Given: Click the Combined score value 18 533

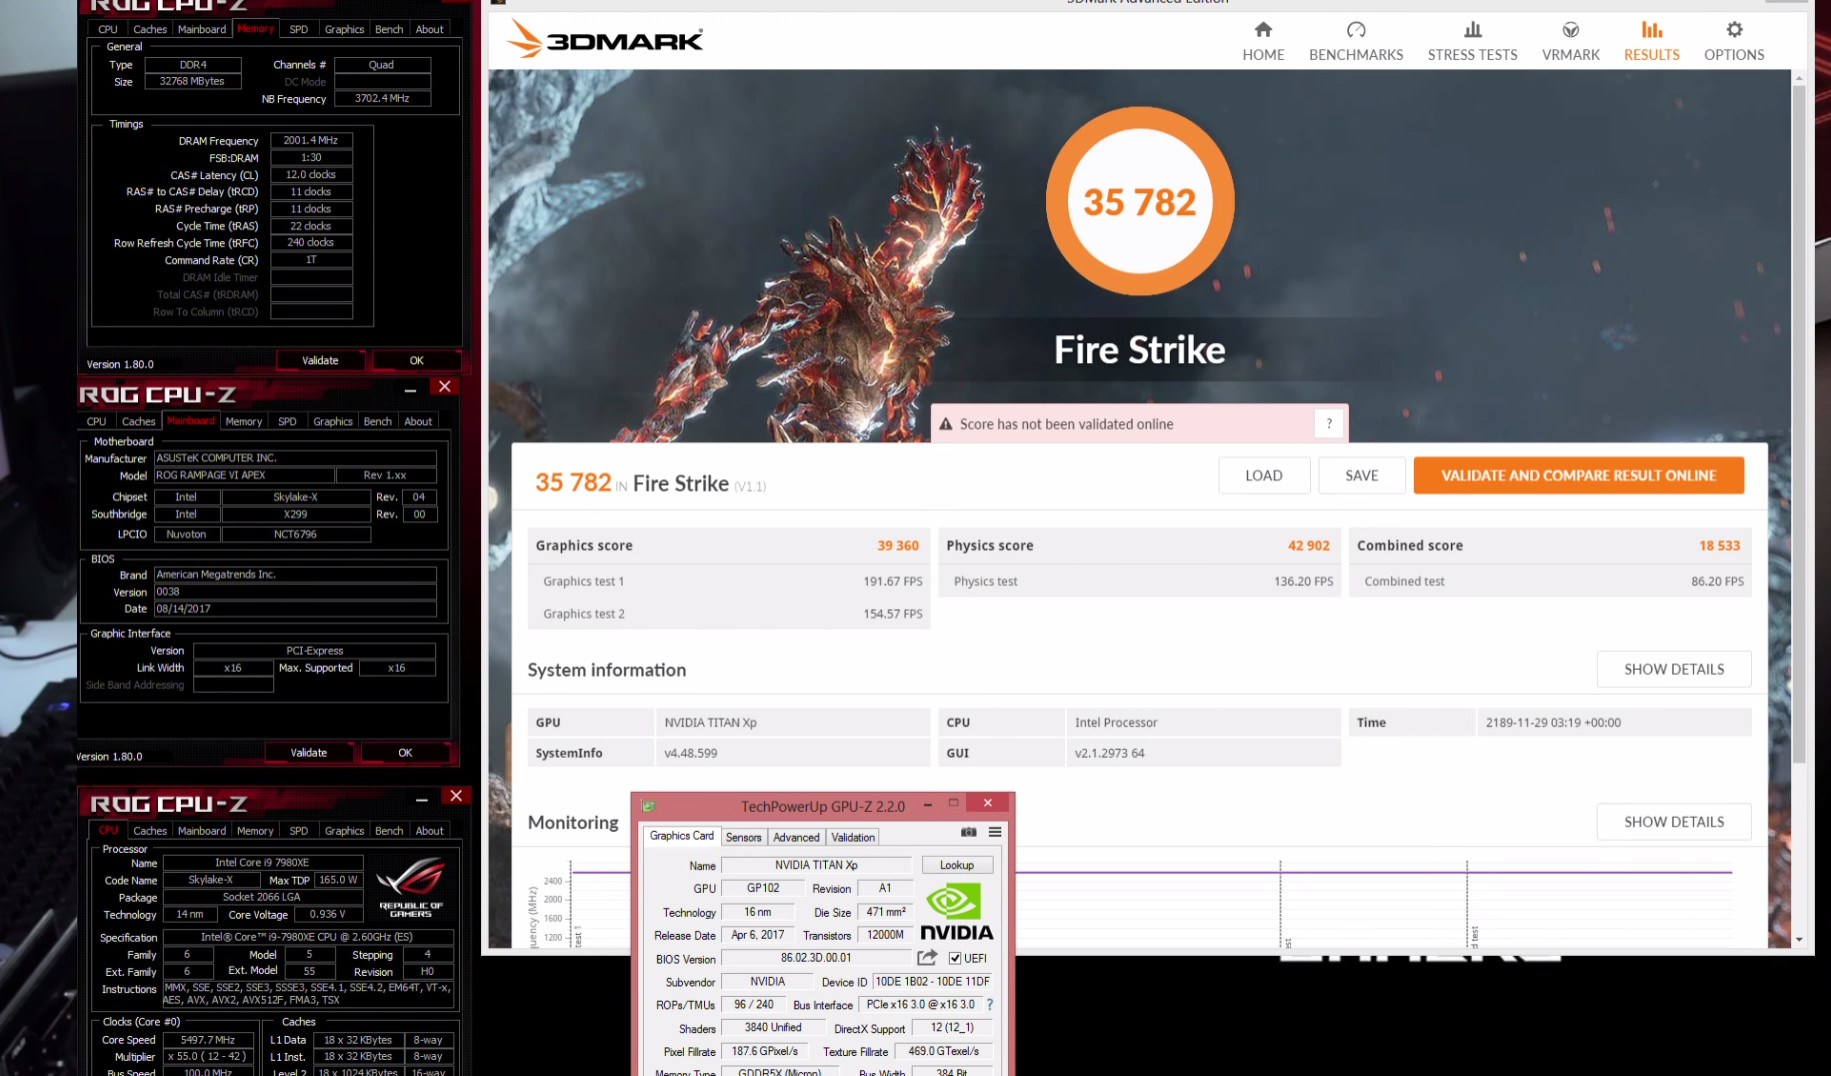Looking at the screenshot, I should coord(1719,545).
